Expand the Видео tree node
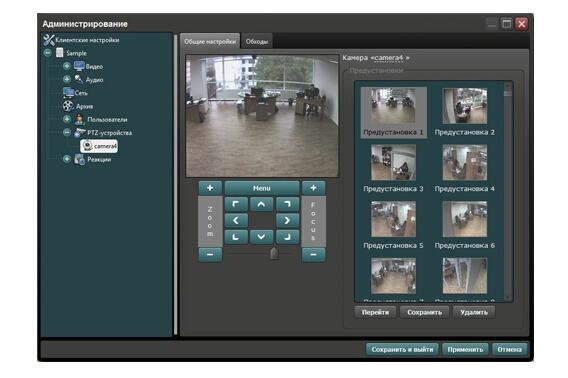 coord(67,66)
